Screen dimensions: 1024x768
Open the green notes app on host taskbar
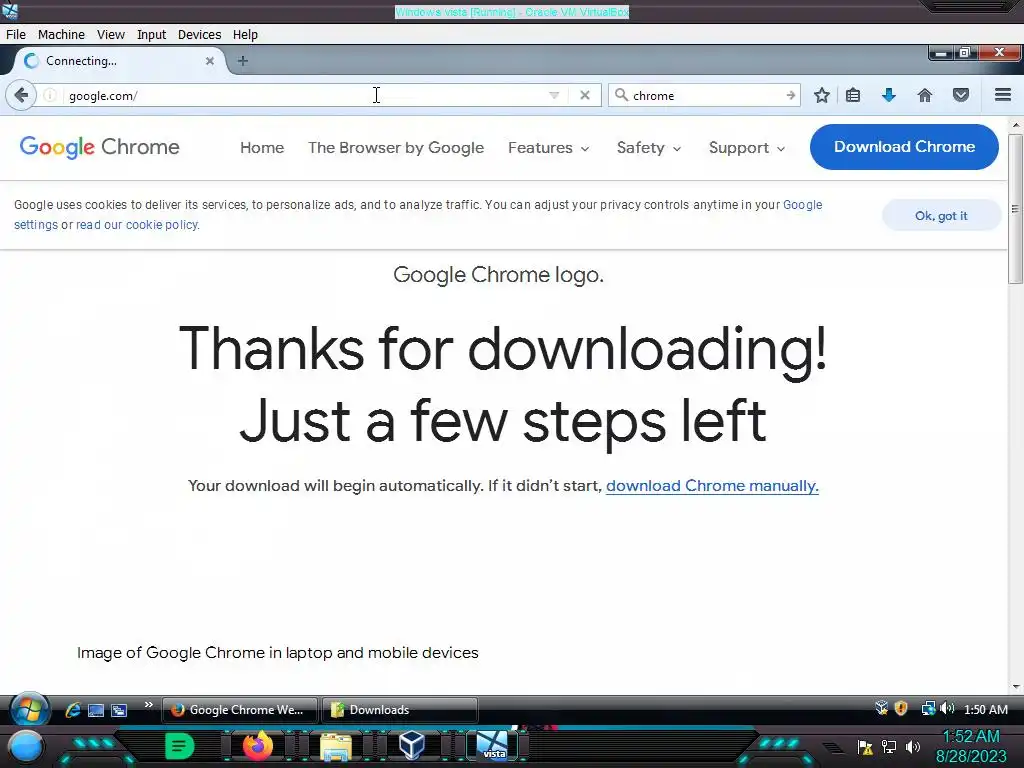[x=179, y=746]
